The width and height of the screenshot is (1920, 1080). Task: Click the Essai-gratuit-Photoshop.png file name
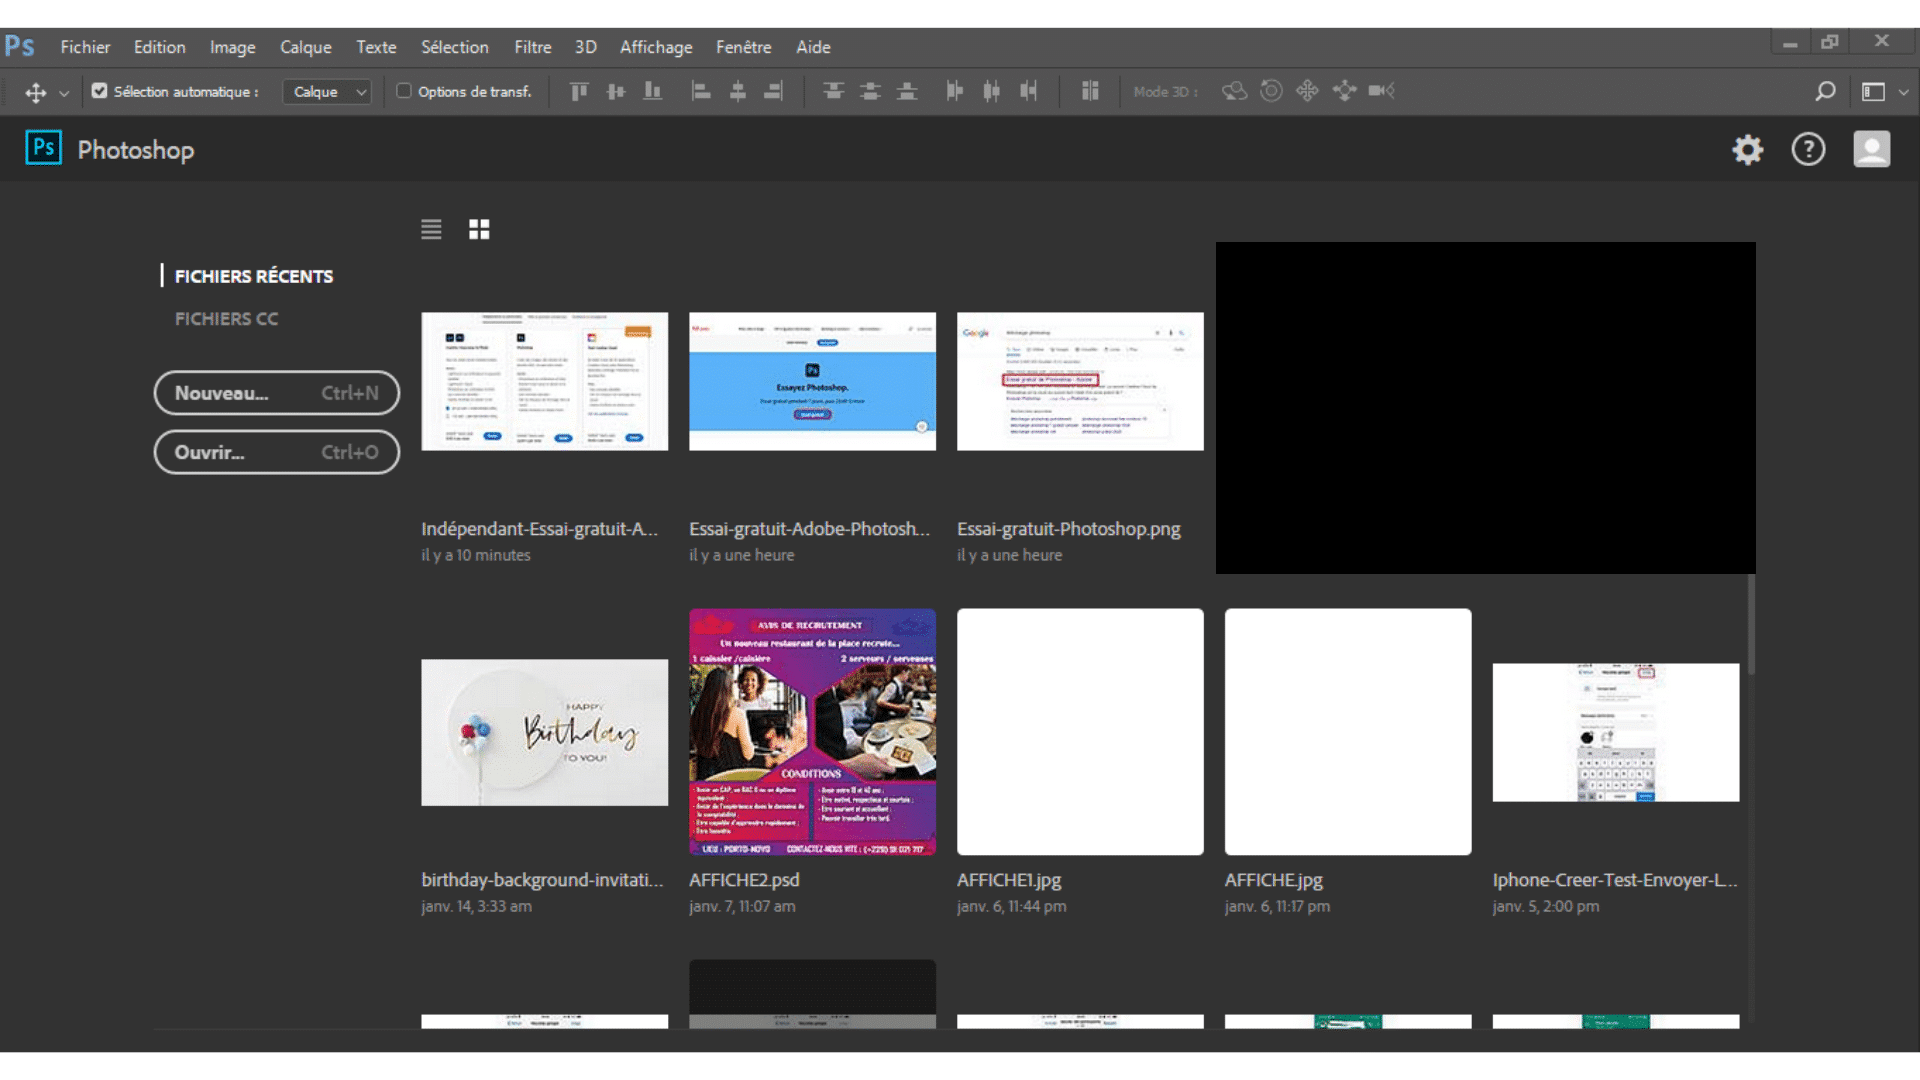(1068, 529)
